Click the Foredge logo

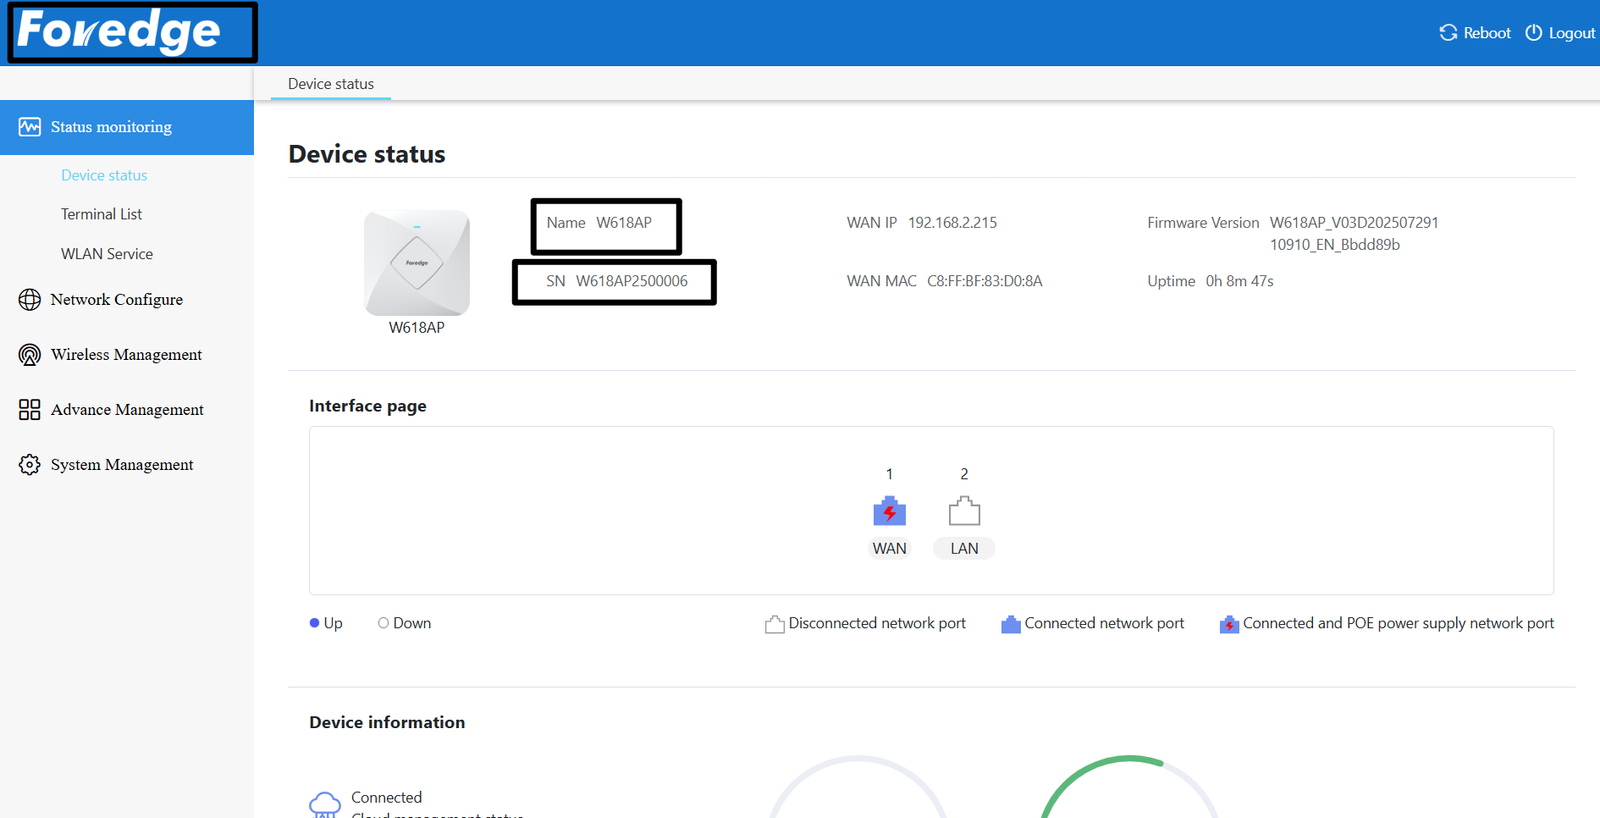click(118, 30)
